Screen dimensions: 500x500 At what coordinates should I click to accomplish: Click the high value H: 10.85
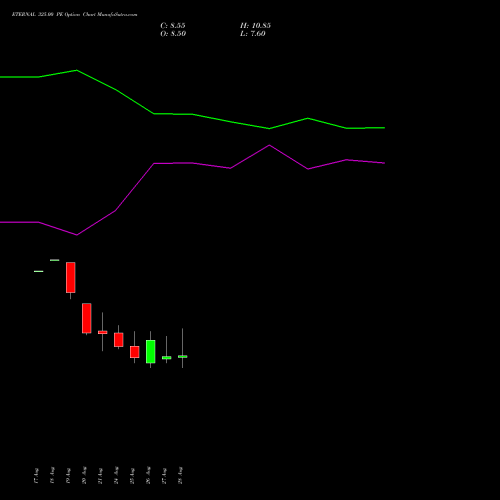click(255, 26)
